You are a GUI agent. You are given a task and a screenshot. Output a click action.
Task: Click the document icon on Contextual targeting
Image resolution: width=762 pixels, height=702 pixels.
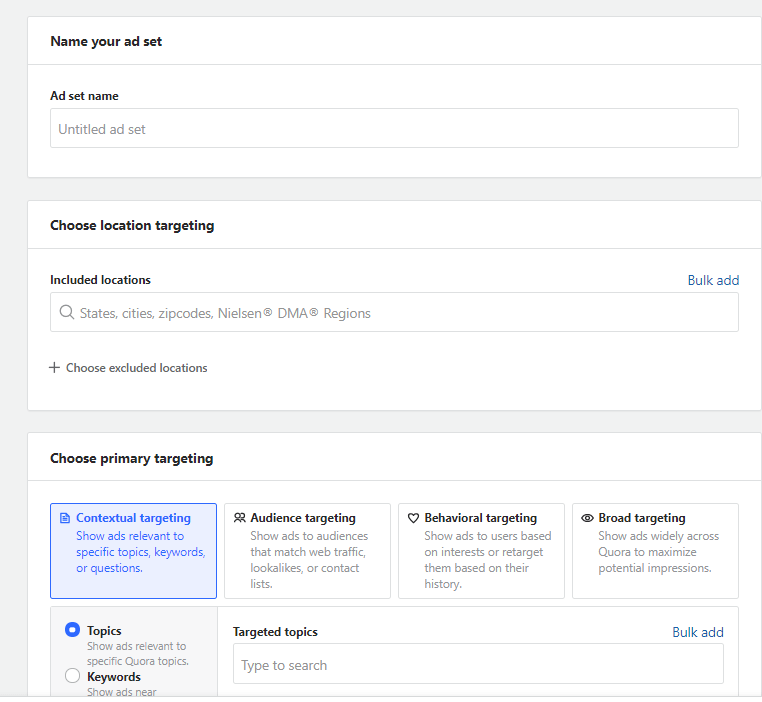click(x=65, y=518)
